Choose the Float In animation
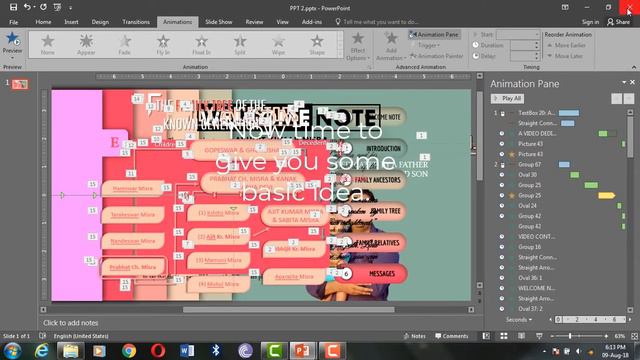This screenshot has height=360, width=640. coord(201,44)
